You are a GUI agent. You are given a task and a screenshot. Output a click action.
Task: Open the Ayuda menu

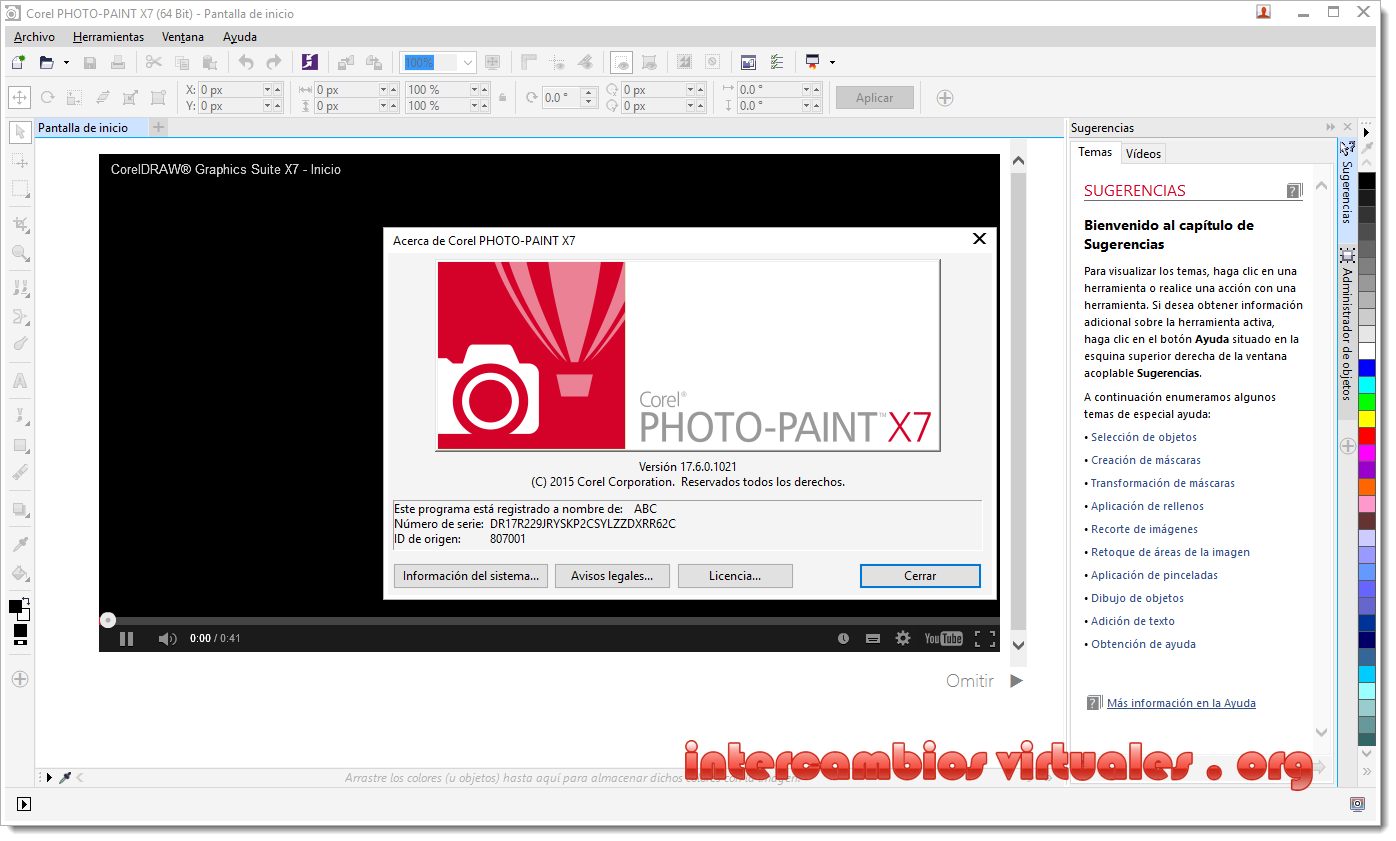pos(240,37)
